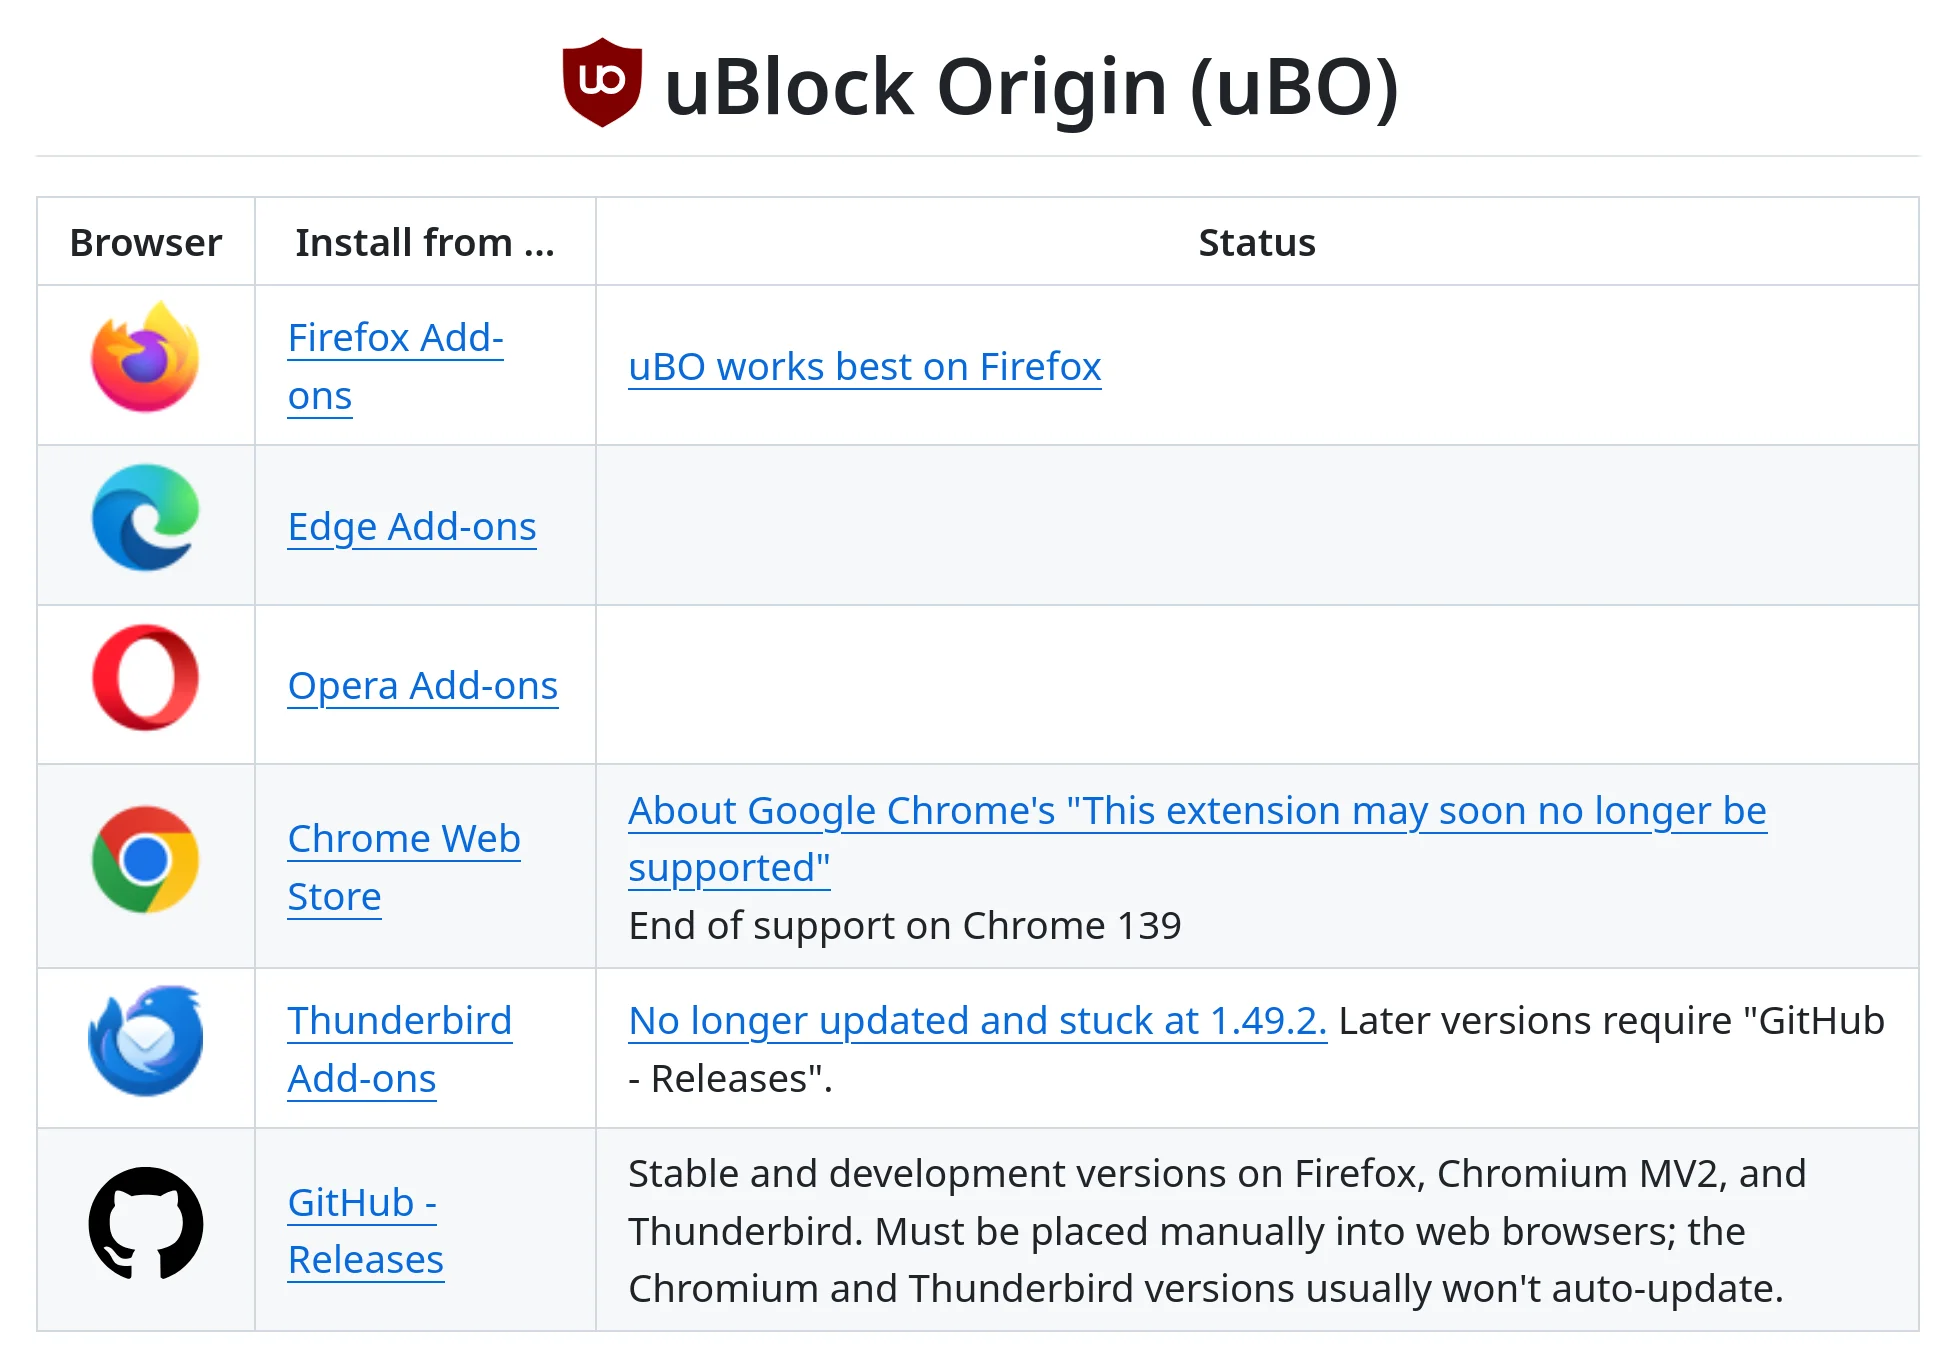The width and height of the screenshot is (1946, 1346).
Task: Select the Opera browser icon
Action: click(x=144, y=681)
